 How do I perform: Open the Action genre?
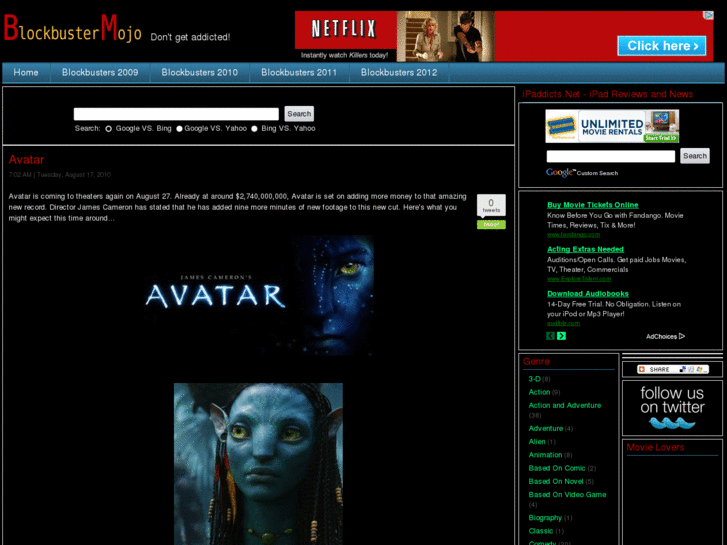[539, 392]
